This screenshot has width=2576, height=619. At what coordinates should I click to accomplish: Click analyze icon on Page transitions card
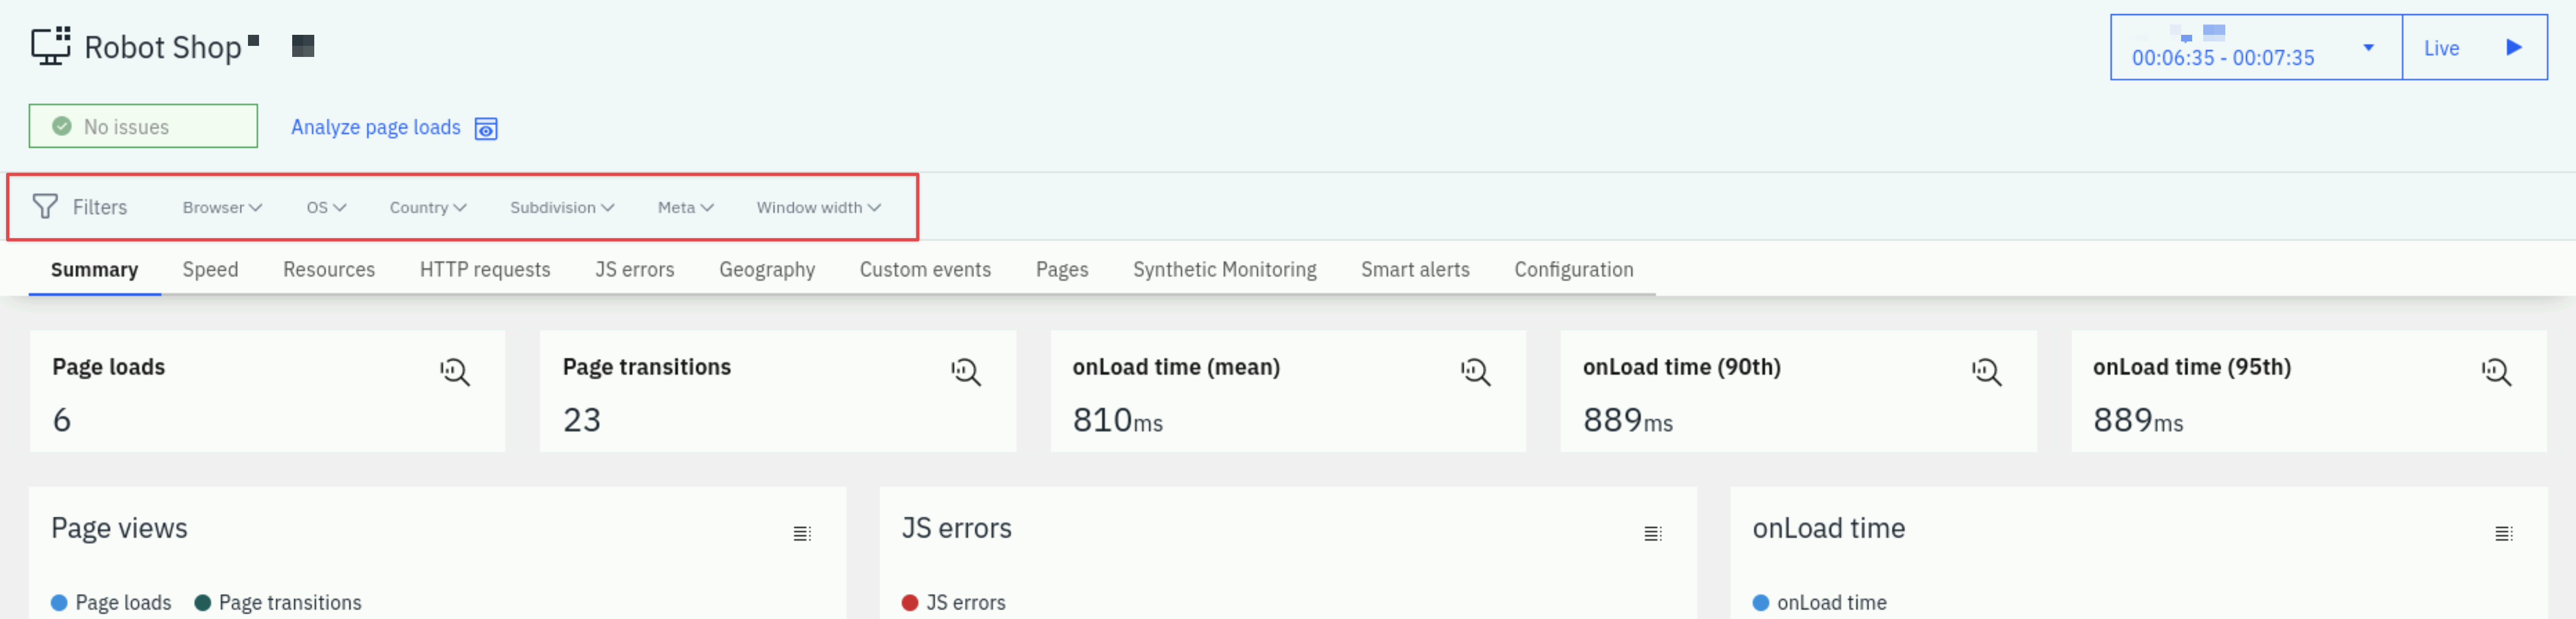966,372
